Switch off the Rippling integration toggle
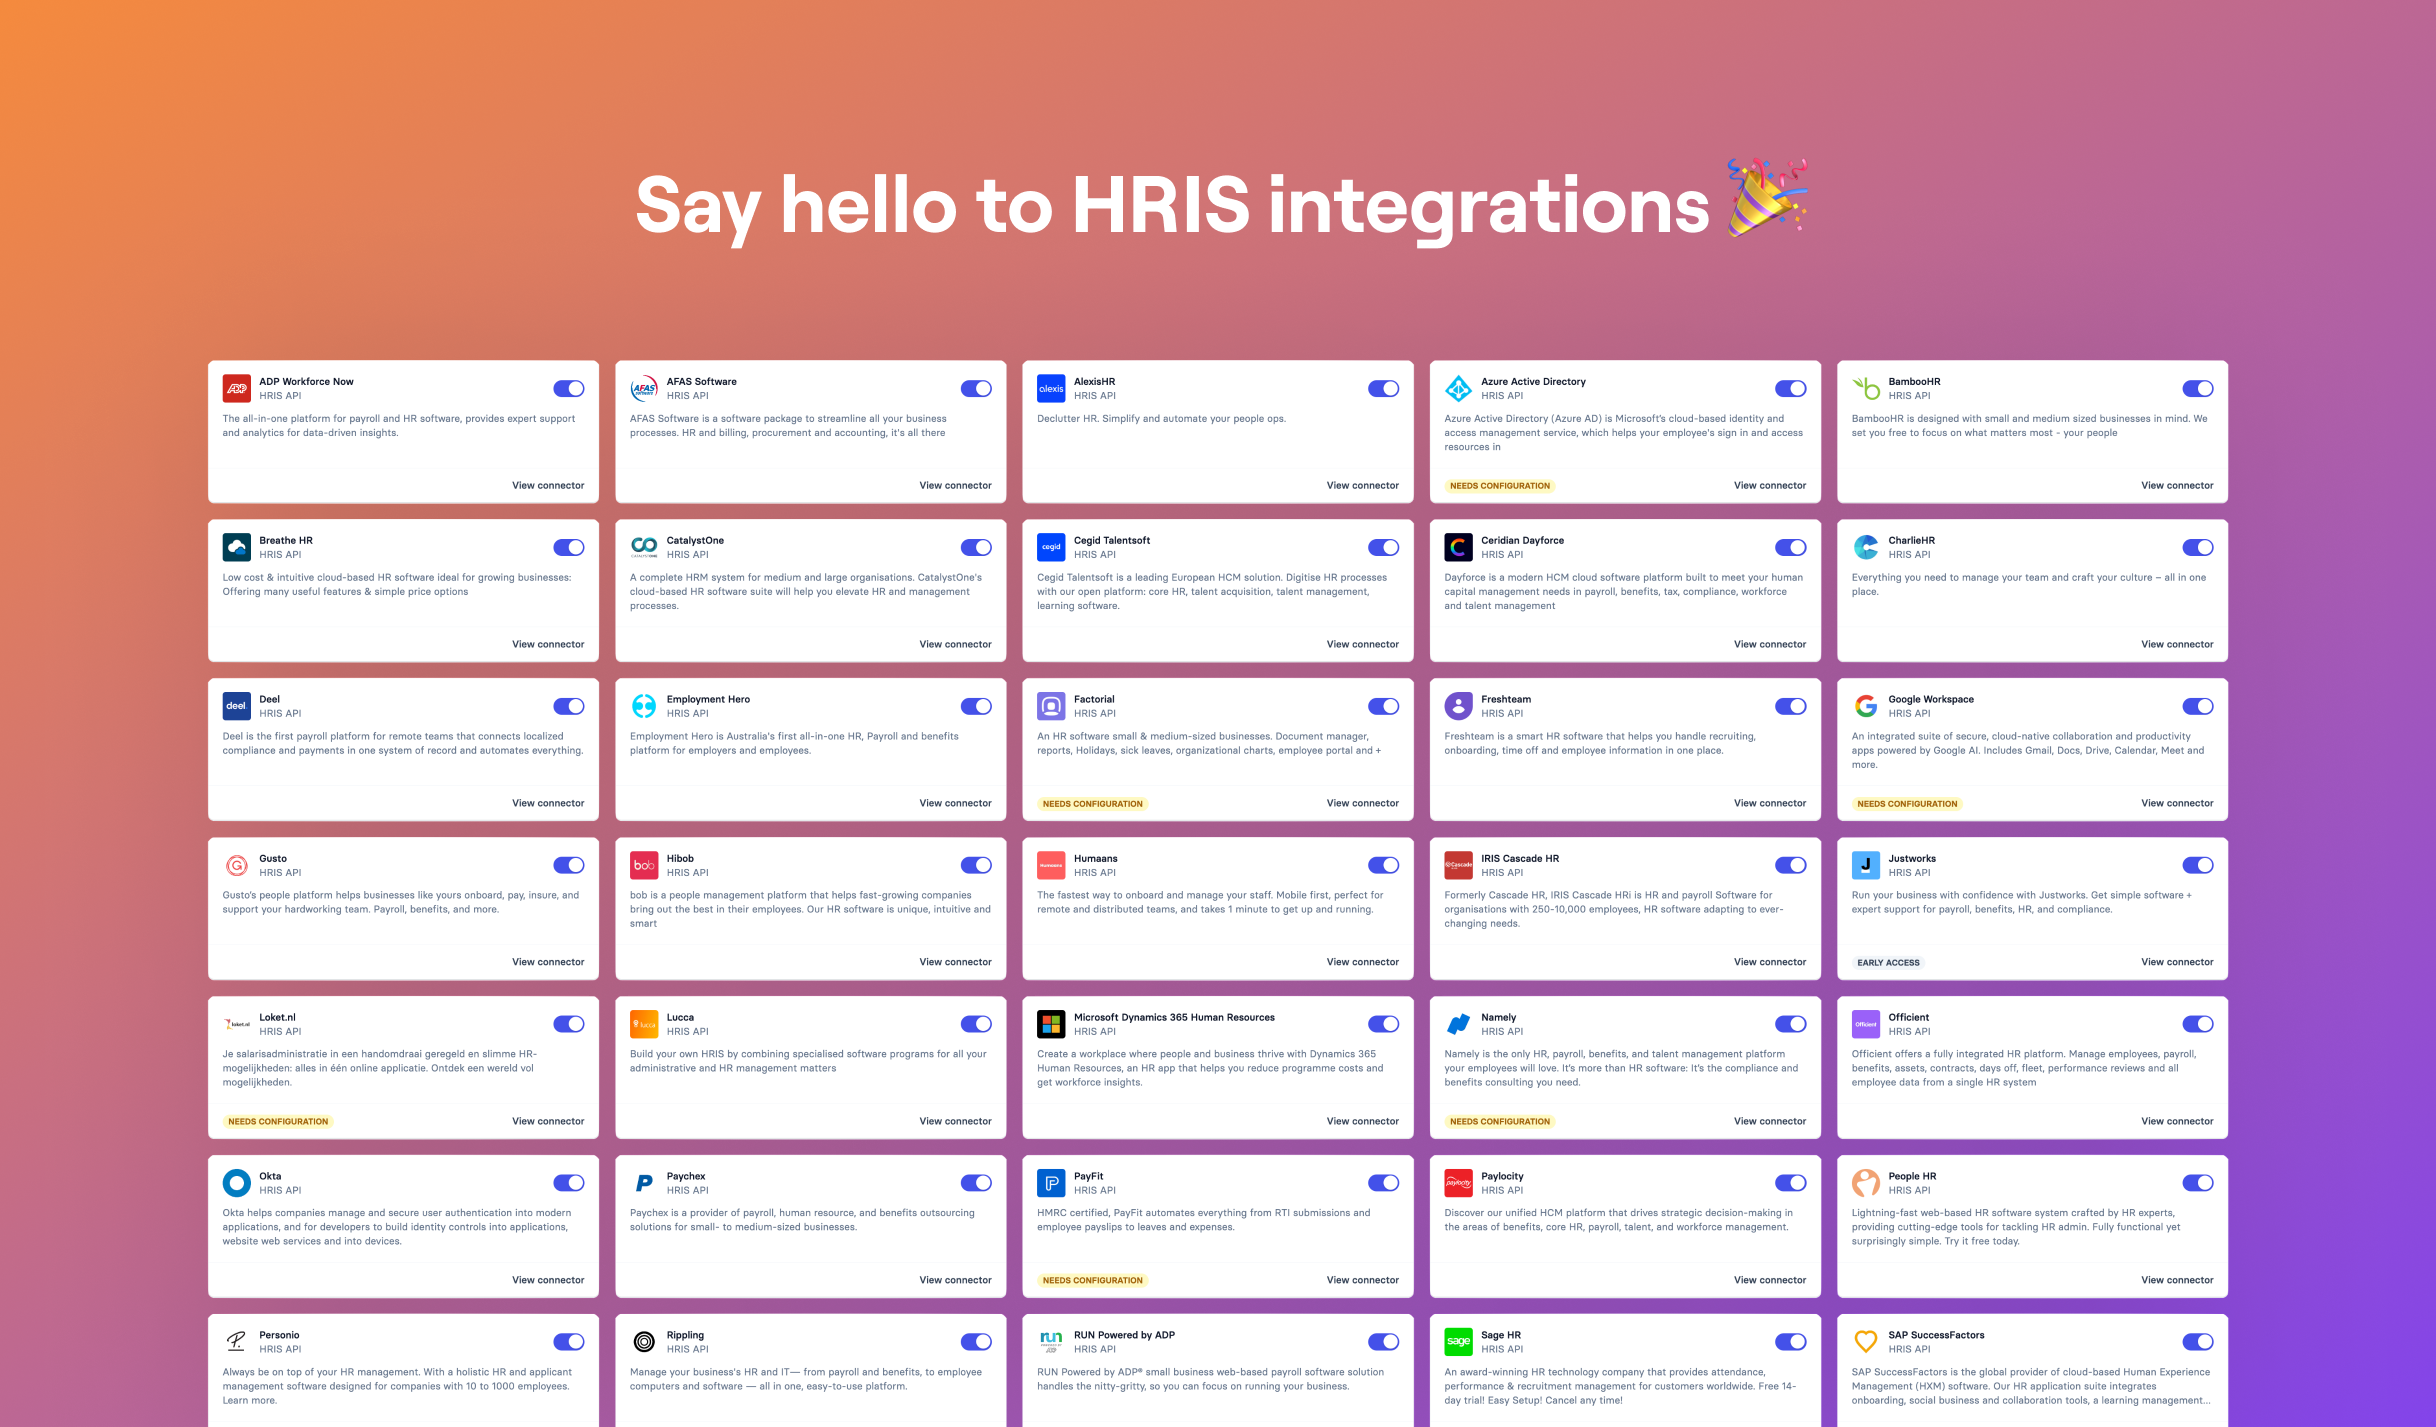The image size is (2436, 1427). pos(976,1342)
